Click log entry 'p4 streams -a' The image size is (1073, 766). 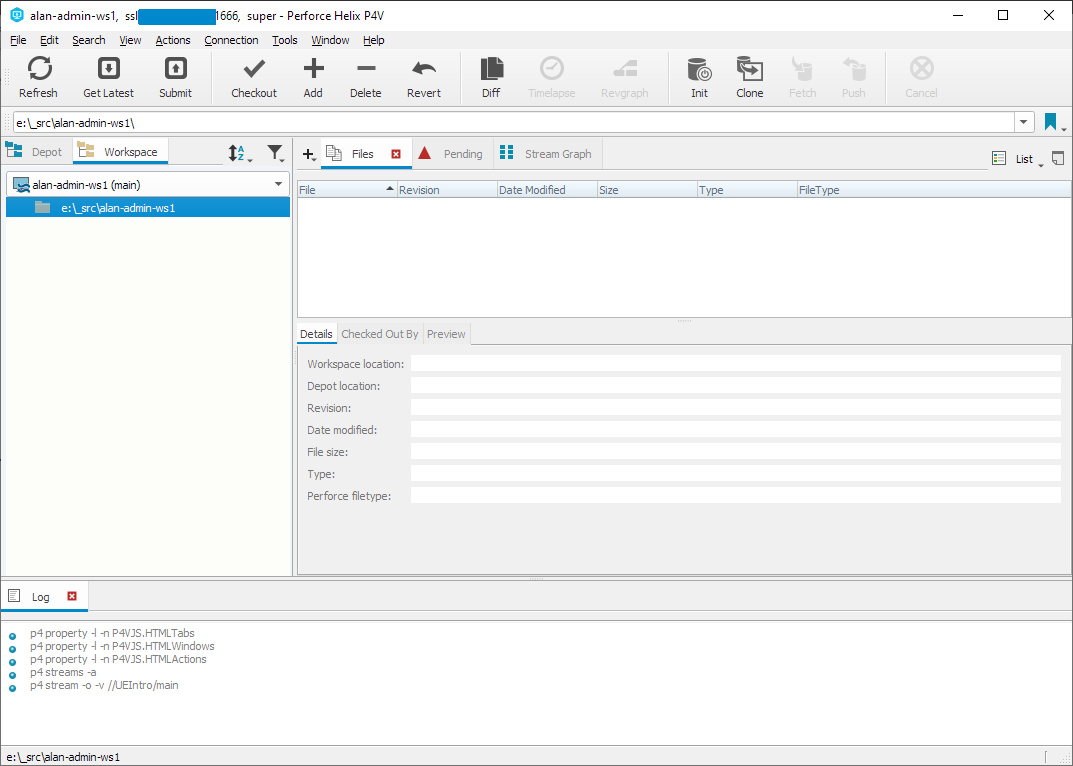(x=63, y=672)
